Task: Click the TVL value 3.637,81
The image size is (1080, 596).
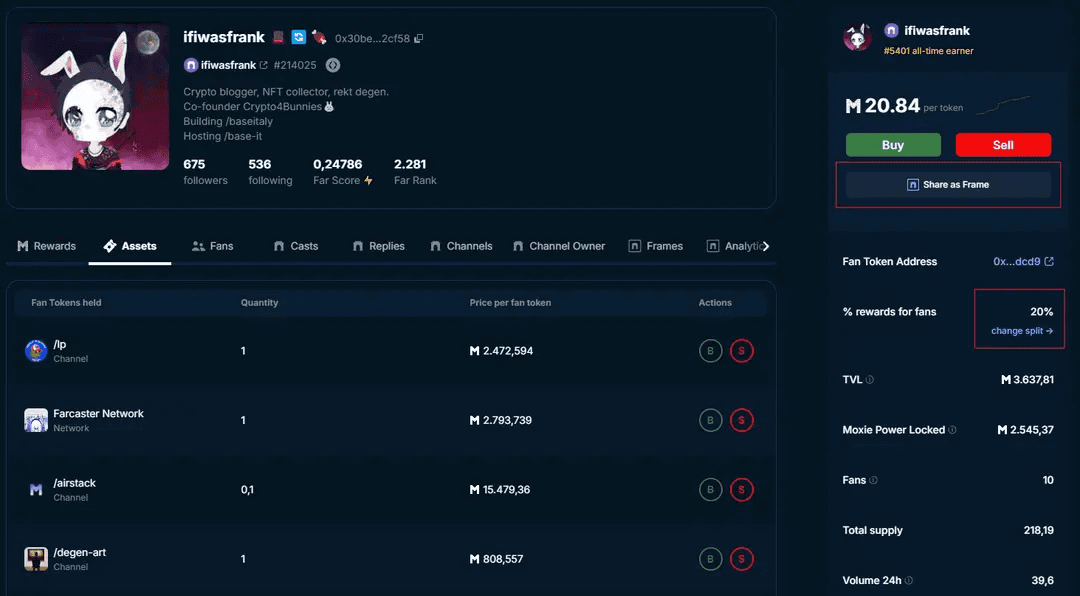Action: point(1028,380)
